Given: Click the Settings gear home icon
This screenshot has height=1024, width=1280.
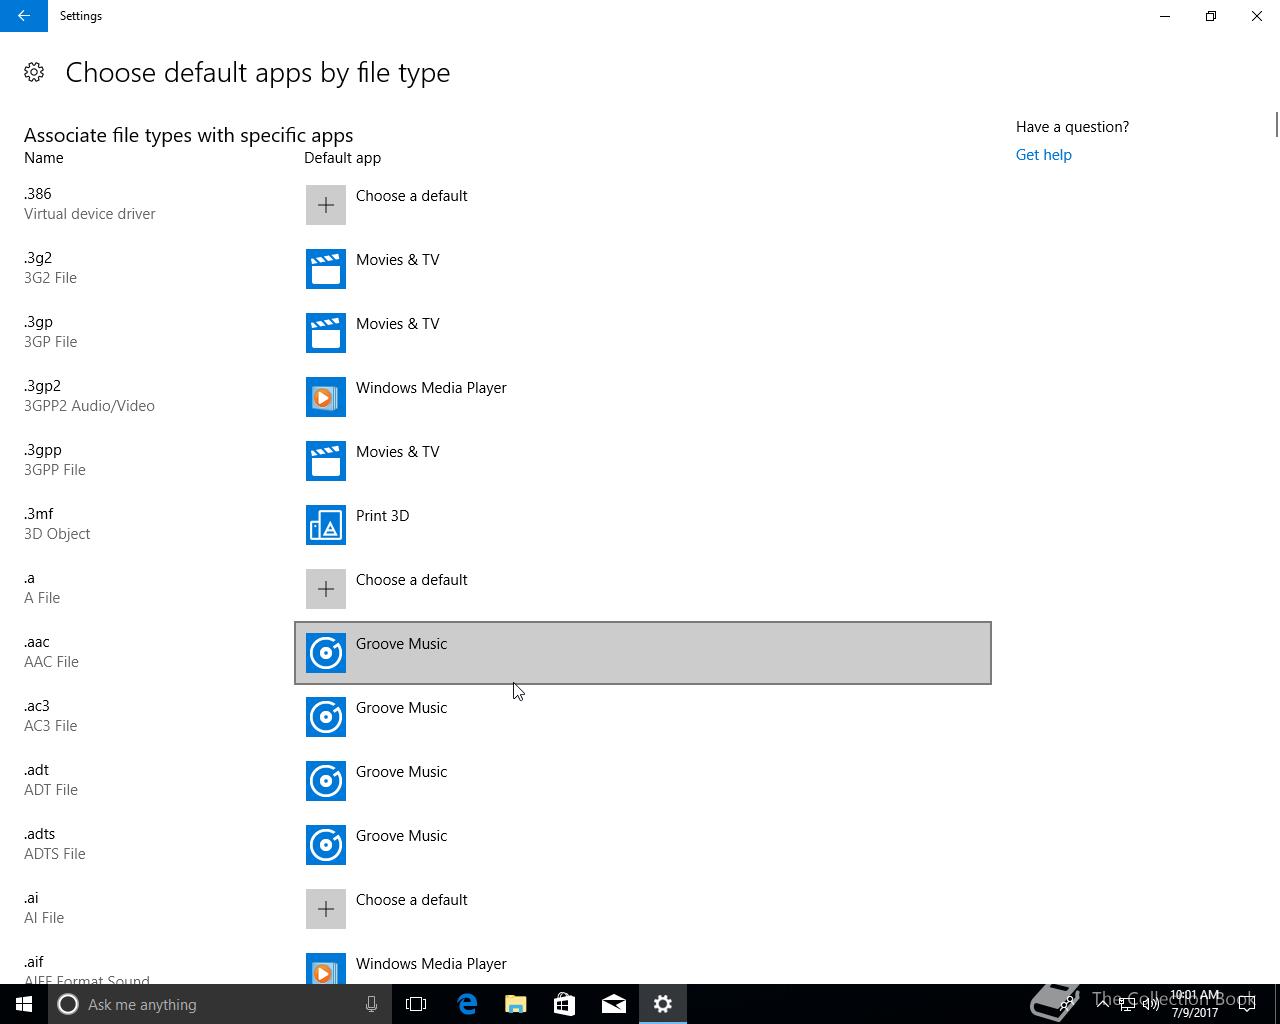Looking at the screenshot, I should click(x=34, y=72).
